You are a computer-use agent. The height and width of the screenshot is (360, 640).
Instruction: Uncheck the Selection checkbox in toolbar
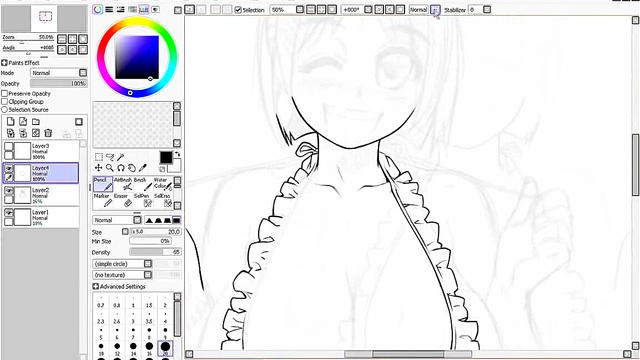pyautogui.click(x=238, y=10)
